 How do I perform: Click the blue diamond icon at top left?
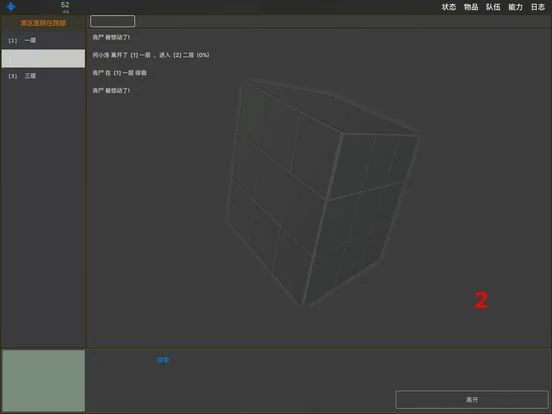(x=11, y=7)
